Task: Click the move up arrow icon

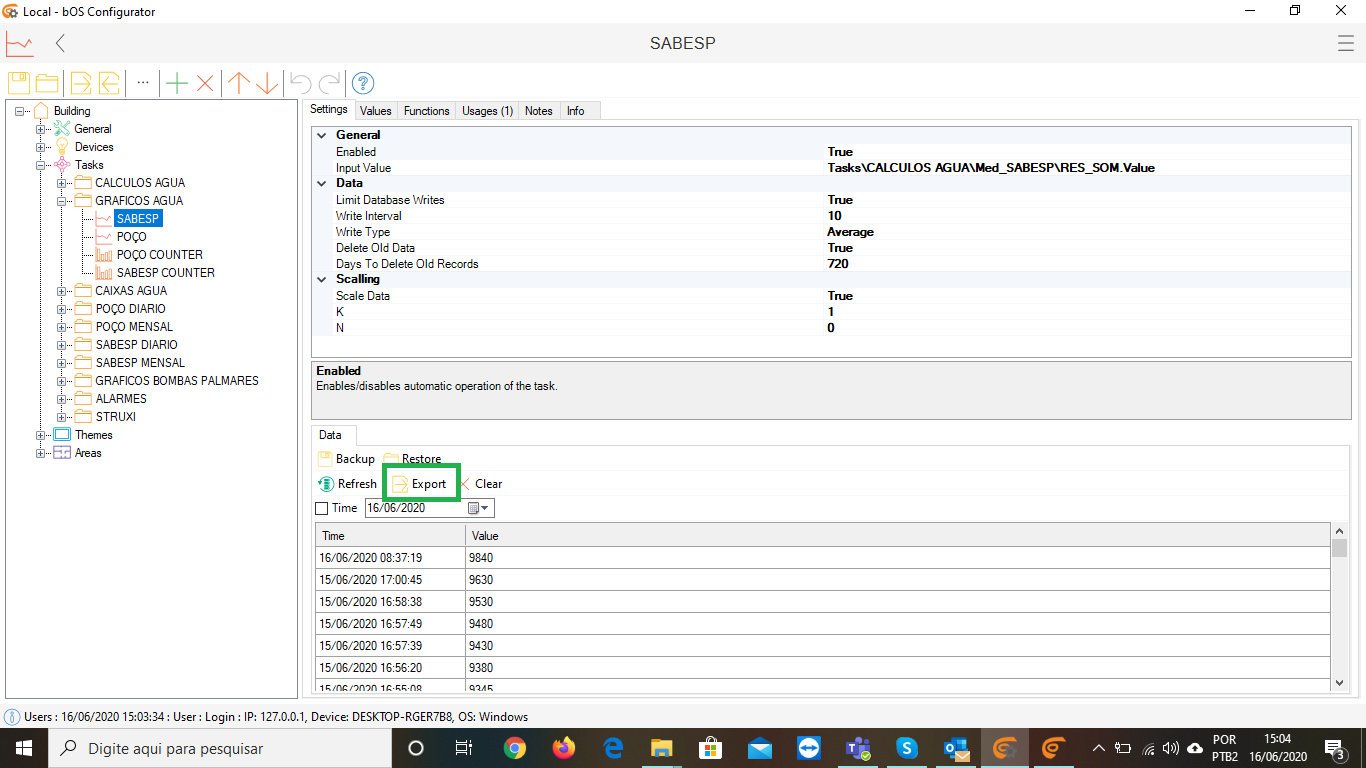Action: [238, 83]
